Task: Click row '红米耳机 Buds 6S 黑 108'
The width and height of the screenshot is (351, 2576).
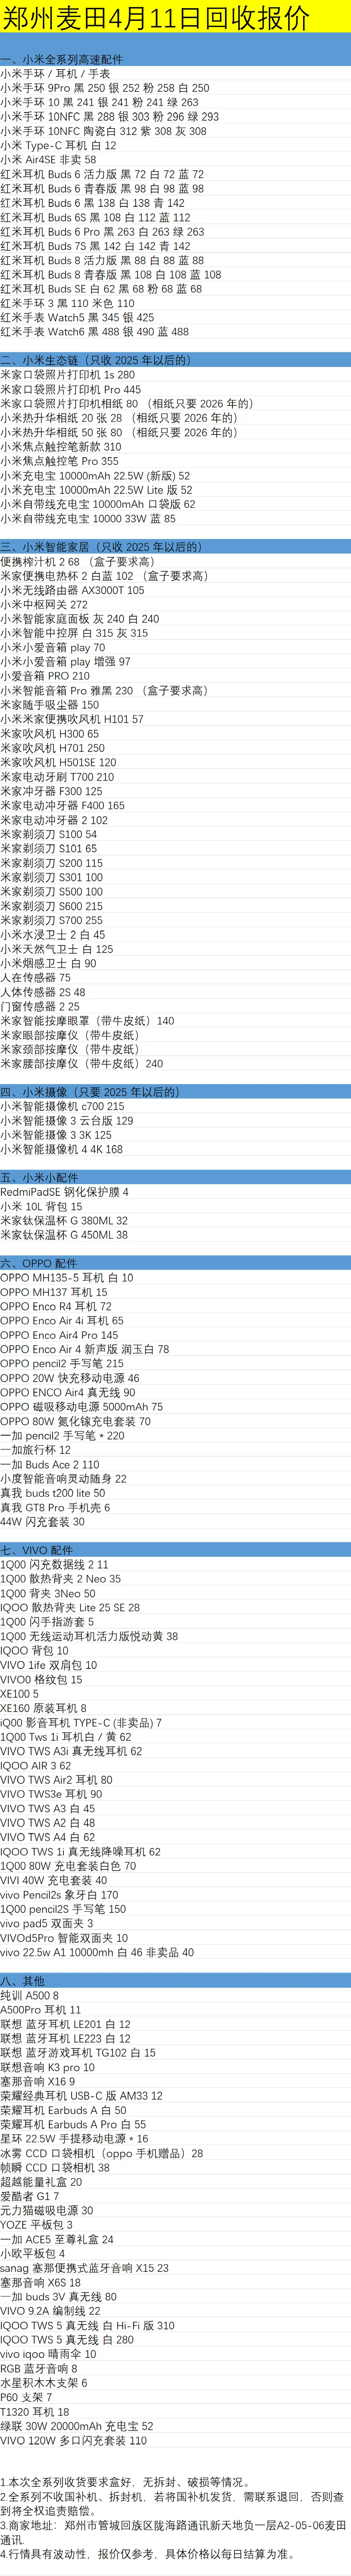Action: tap(95, 217)
